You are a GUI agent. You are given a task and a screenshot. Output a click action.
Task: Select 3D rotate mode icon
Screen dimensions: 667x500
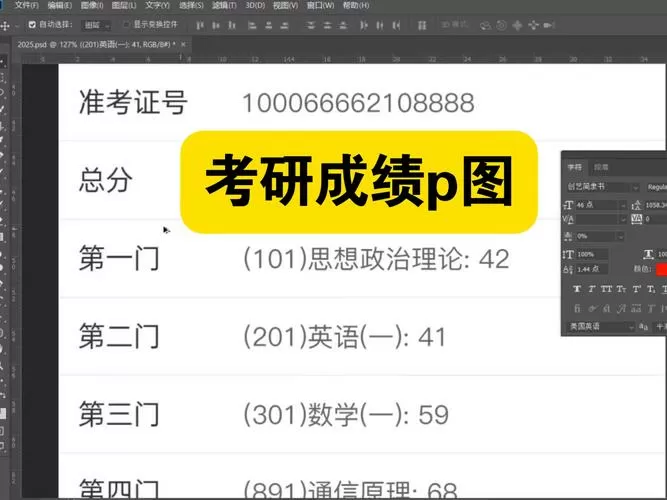pos(485,26)
